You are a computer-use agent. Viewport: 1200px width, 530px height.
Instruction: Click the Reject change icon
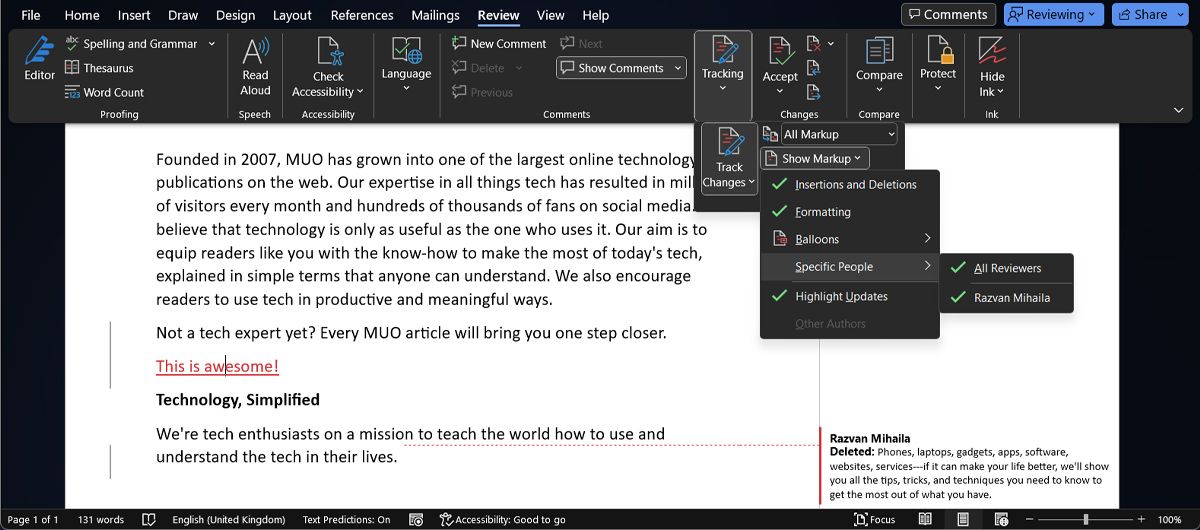pyautogui.click(x=812, y=44)
